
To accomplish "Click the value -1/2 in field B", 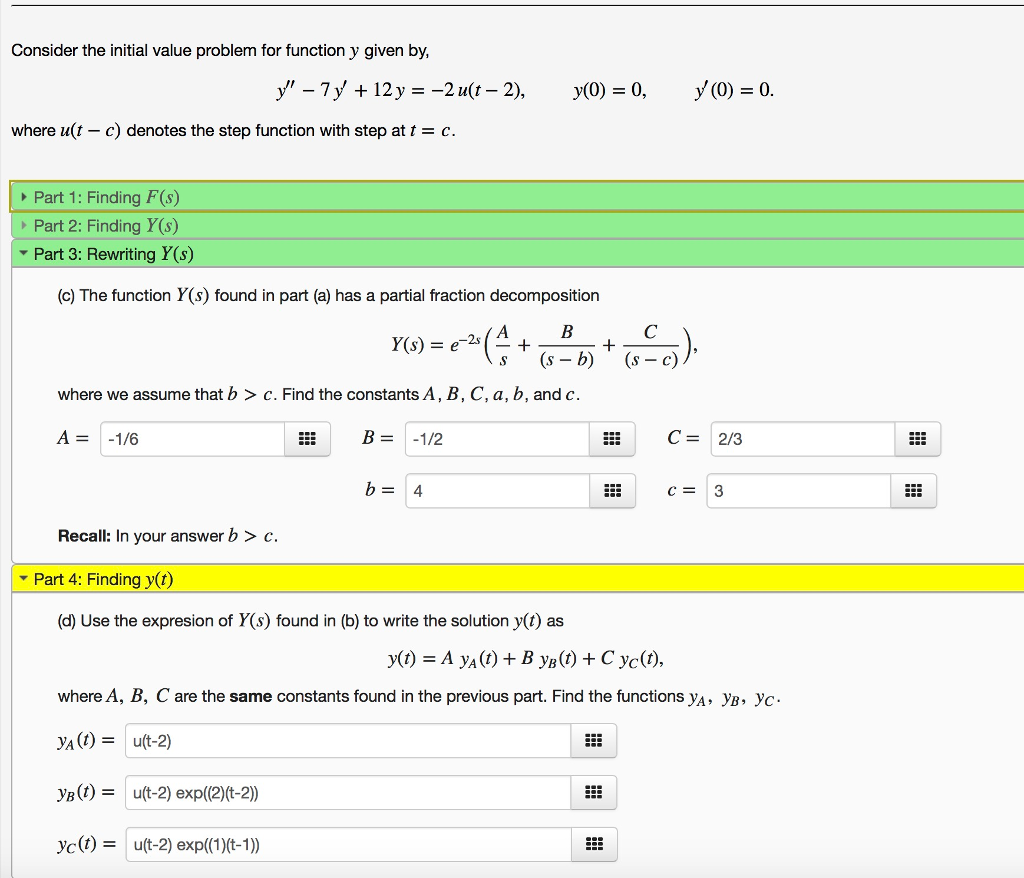I will point(495,438).
